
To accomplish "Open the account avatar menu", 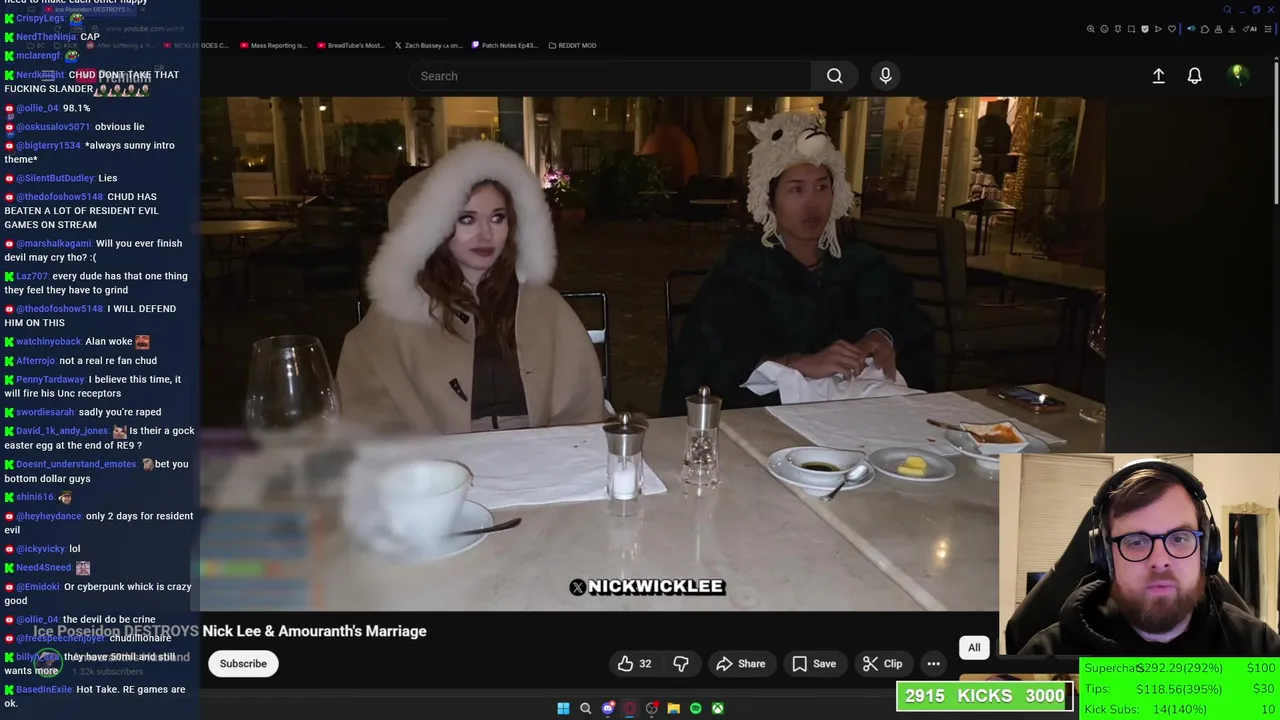I will point(1238,75).
